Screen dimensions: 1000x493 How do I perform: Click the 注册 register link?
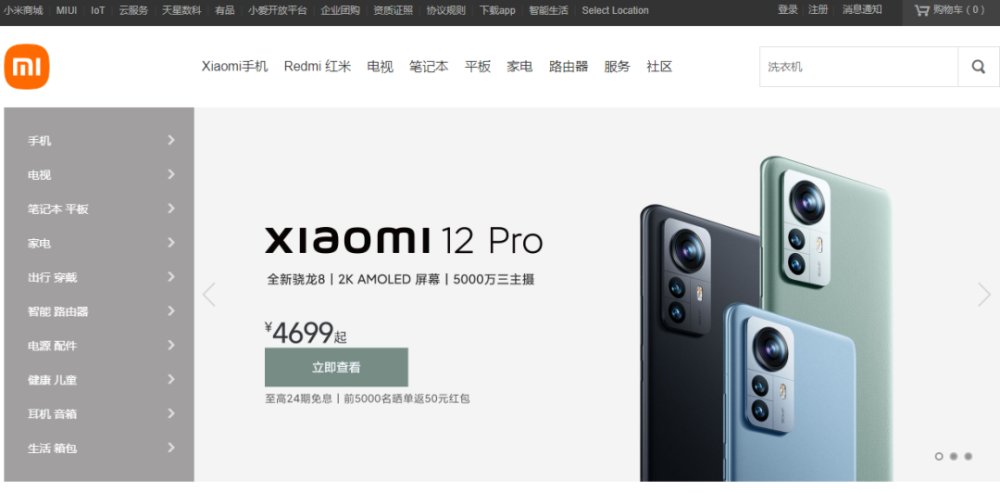818,10
